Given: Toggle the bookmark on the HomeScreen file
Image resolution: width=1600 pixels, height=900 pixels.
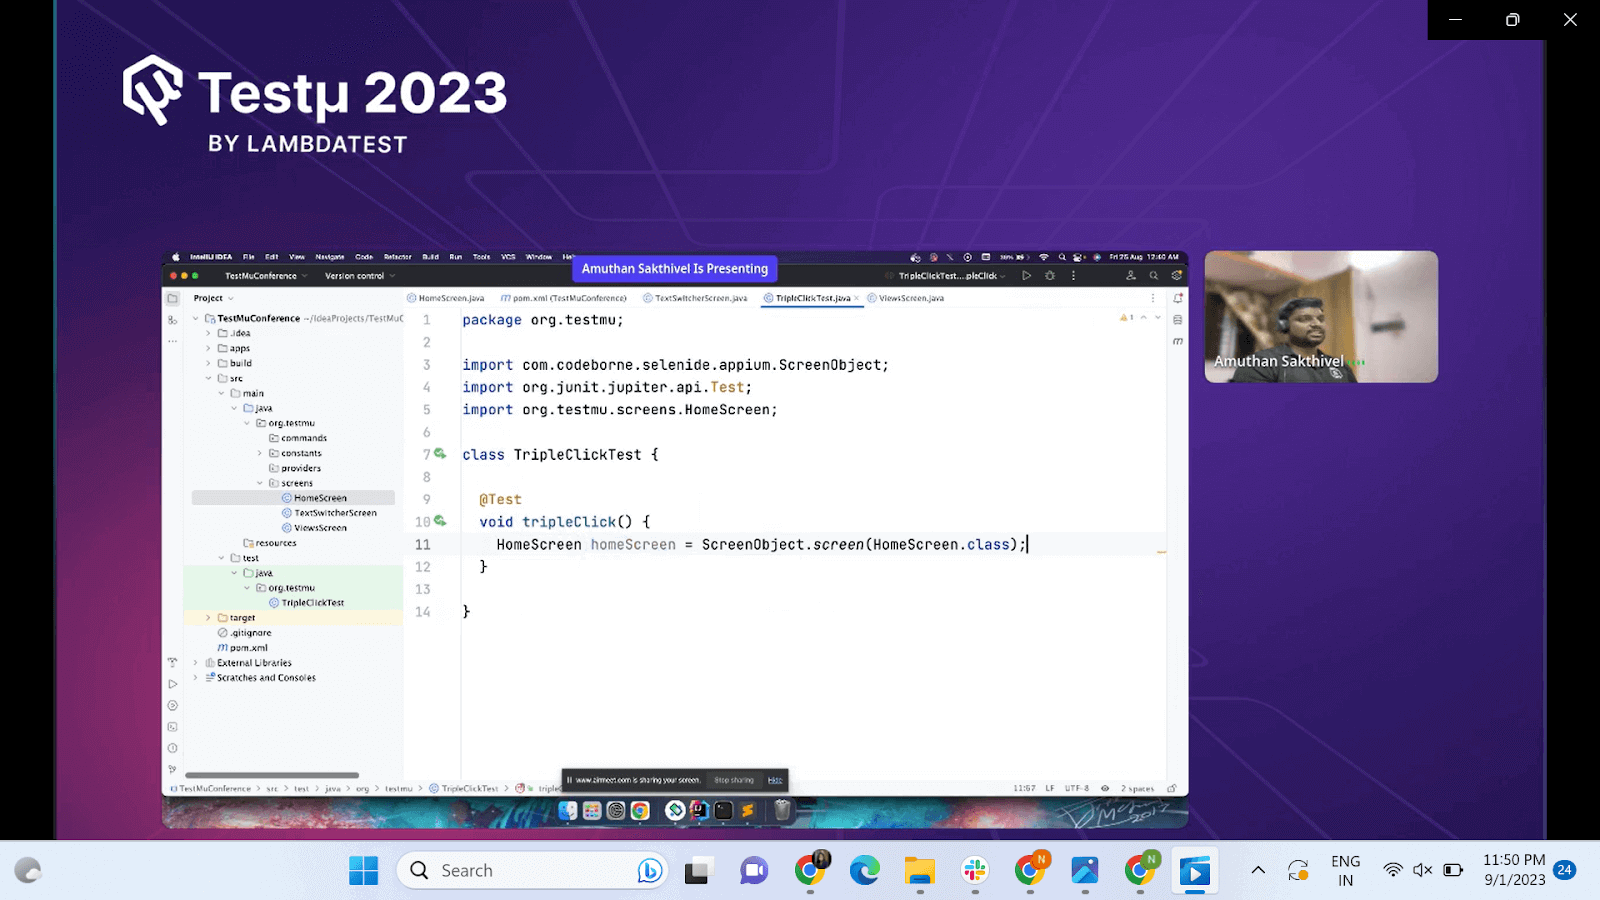Looking at the screenshot, I should tap(319, 497).
